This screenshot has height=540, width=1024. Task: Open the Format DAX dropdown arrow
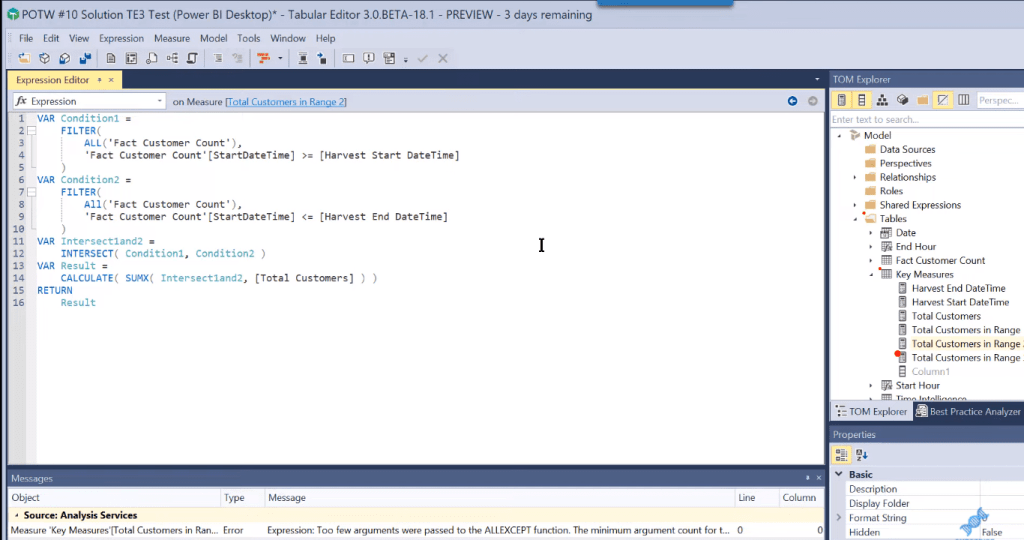[280, 59]
